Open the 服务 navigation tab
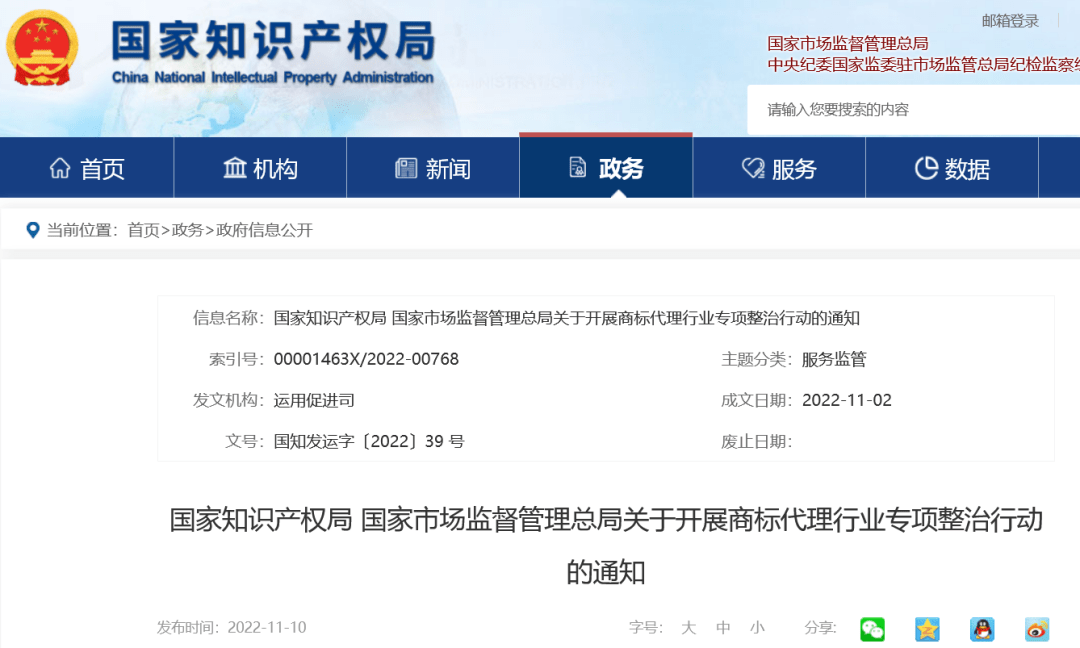 pyautogui.click(x=779, y=168)
